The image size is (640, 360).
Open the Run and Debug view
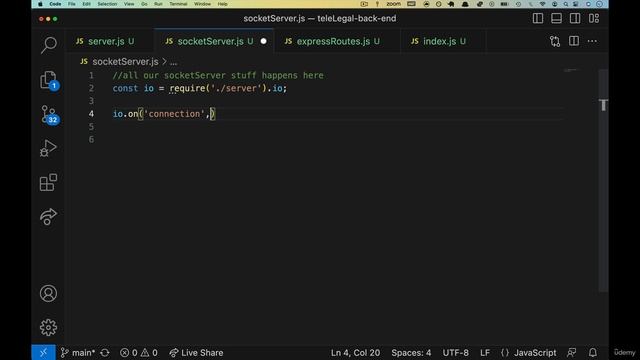point(48,148)
